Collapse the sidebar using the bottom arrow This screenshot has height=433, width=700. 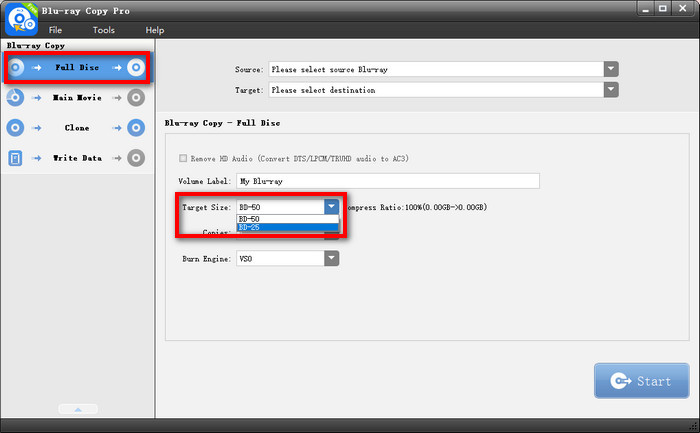point(77,409)
